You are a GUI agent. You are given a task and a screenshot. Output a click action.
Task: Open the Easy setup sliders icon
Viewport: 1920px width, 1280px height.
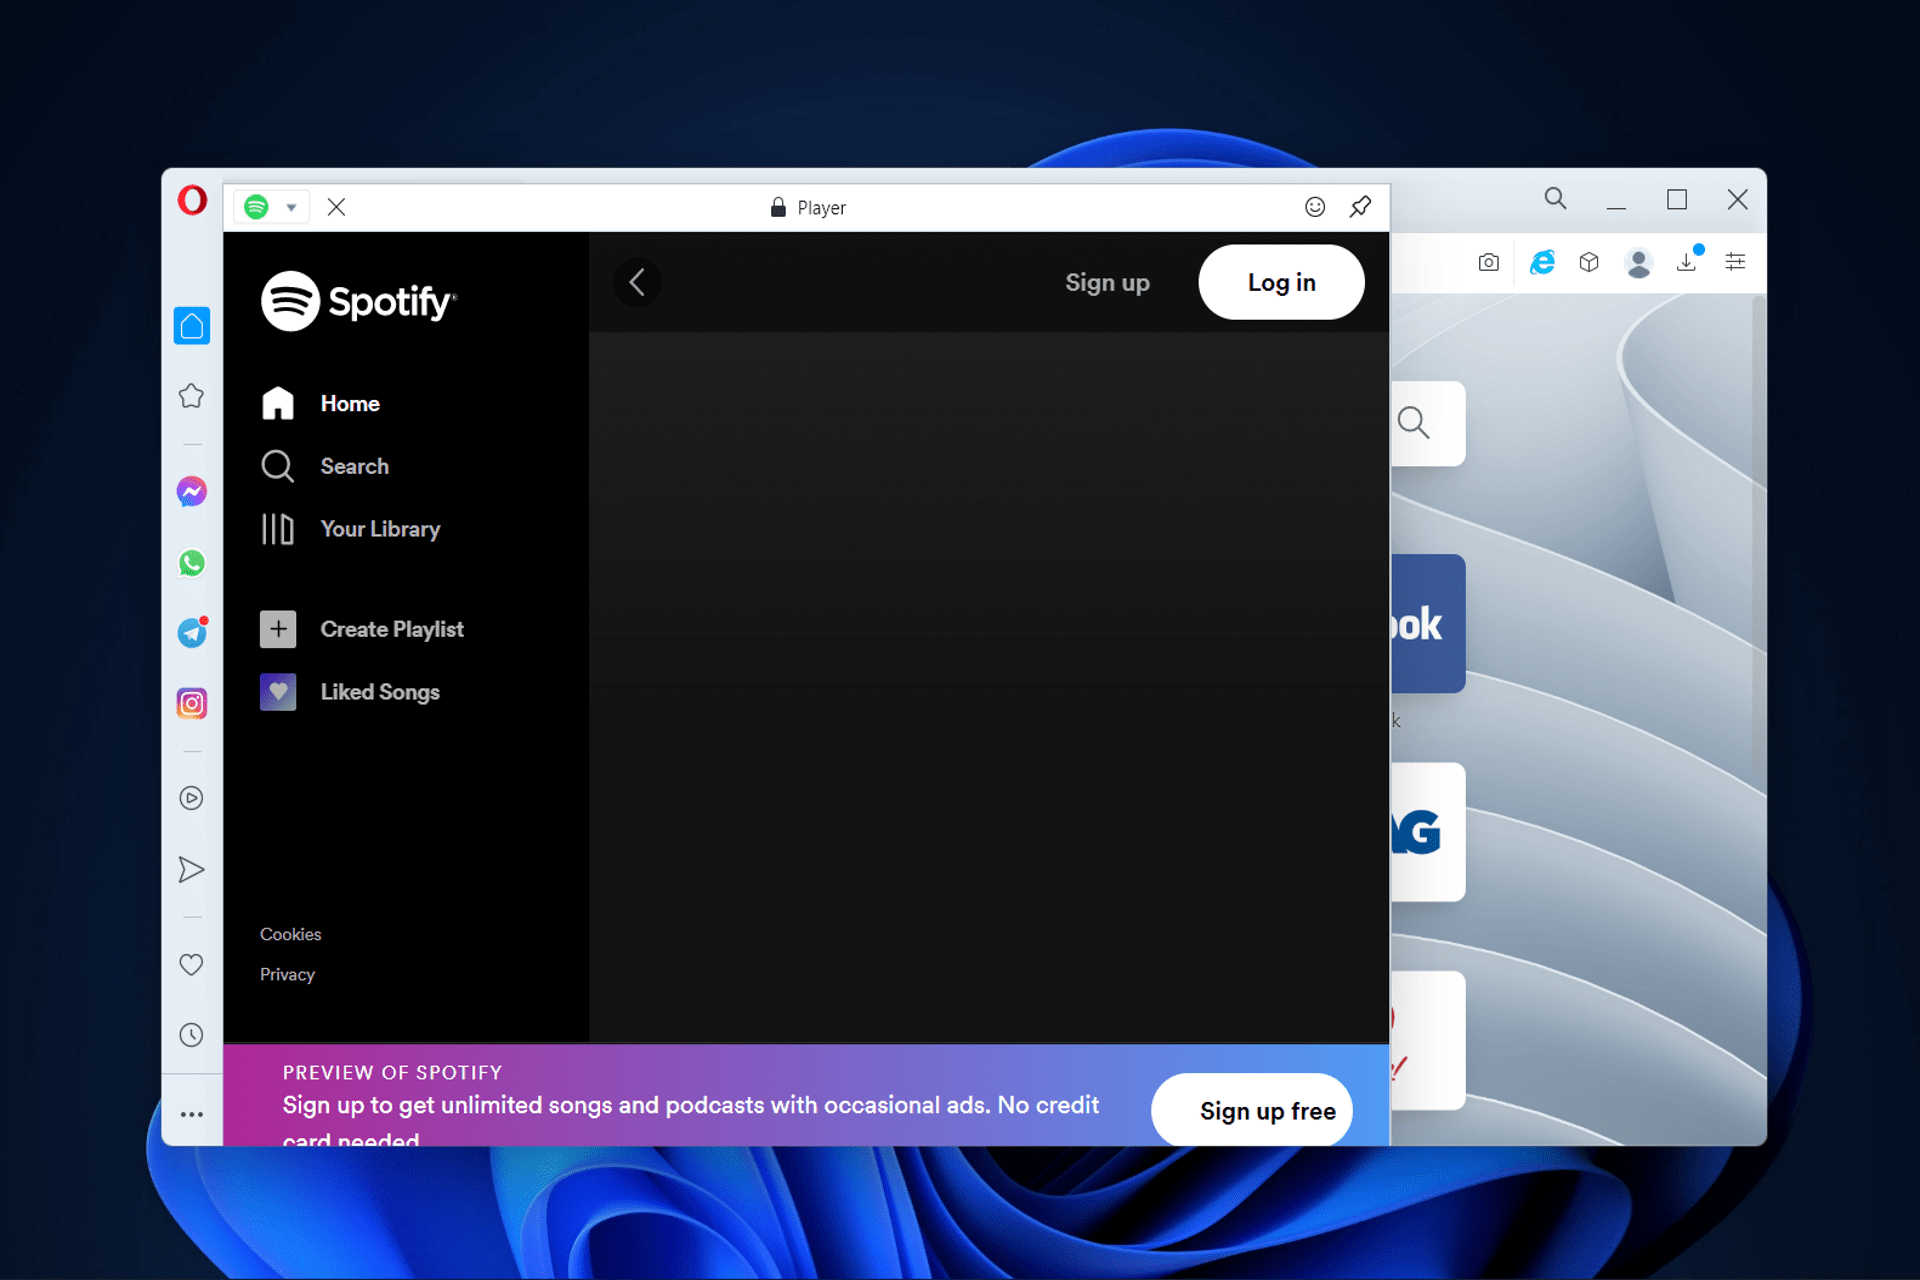[1735, 262]
